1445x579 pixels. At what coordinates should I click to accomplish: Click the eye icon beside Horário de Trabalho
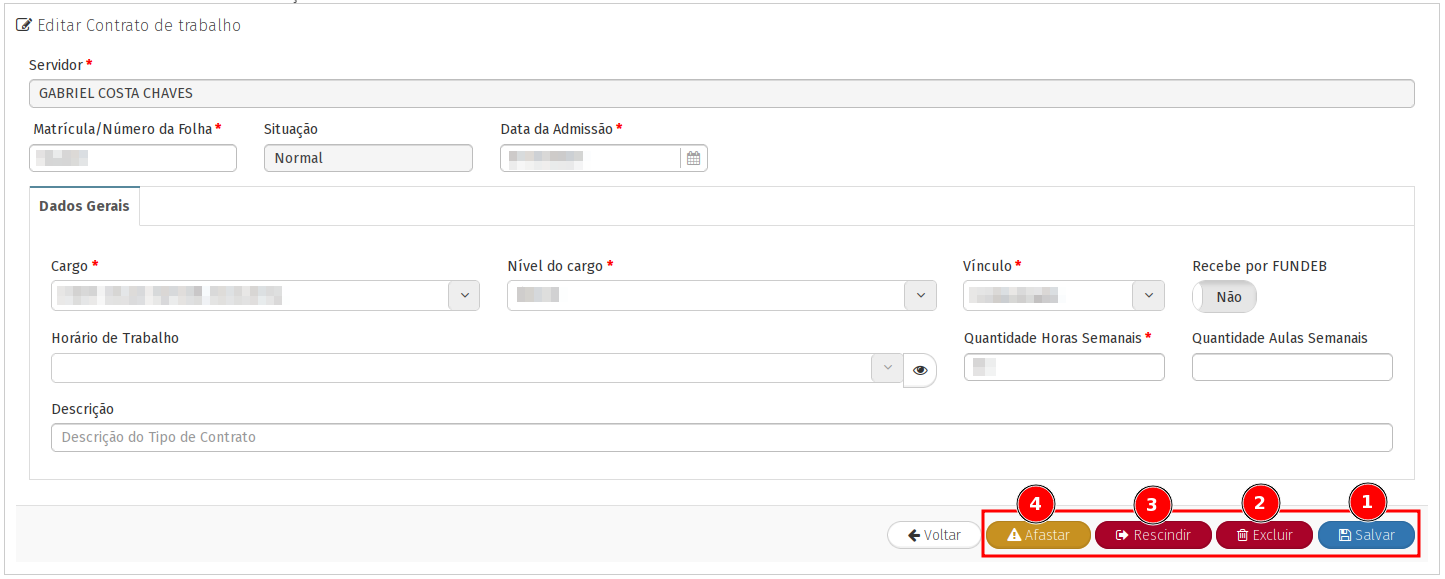point(920,370)
